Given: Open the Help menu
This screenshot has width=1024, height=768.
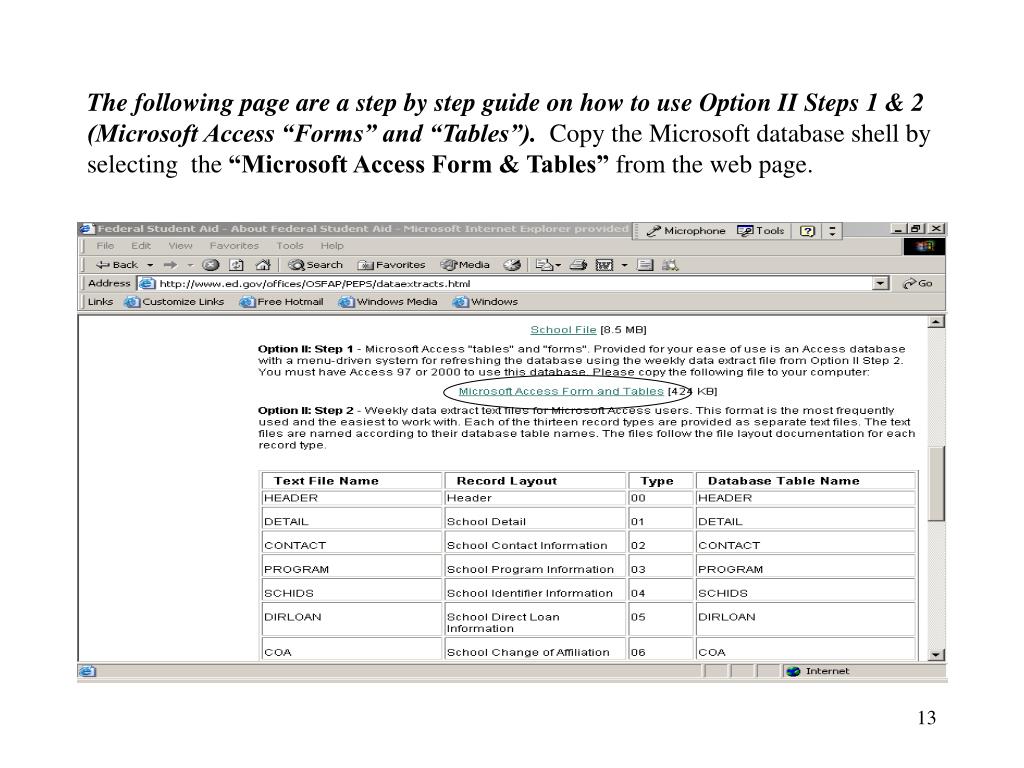Looking at the screenshot, I should click(332, 246).
